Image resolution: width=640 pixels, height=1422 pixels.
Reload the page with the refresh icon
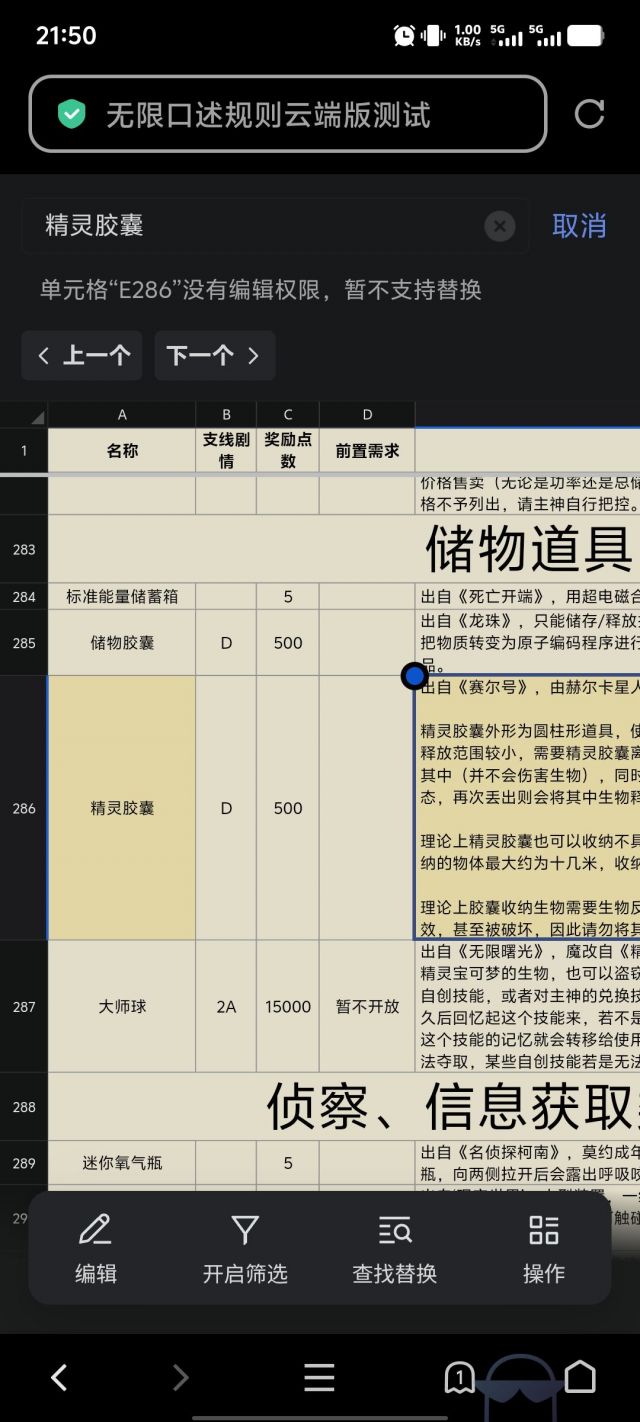tap(589, 114)
